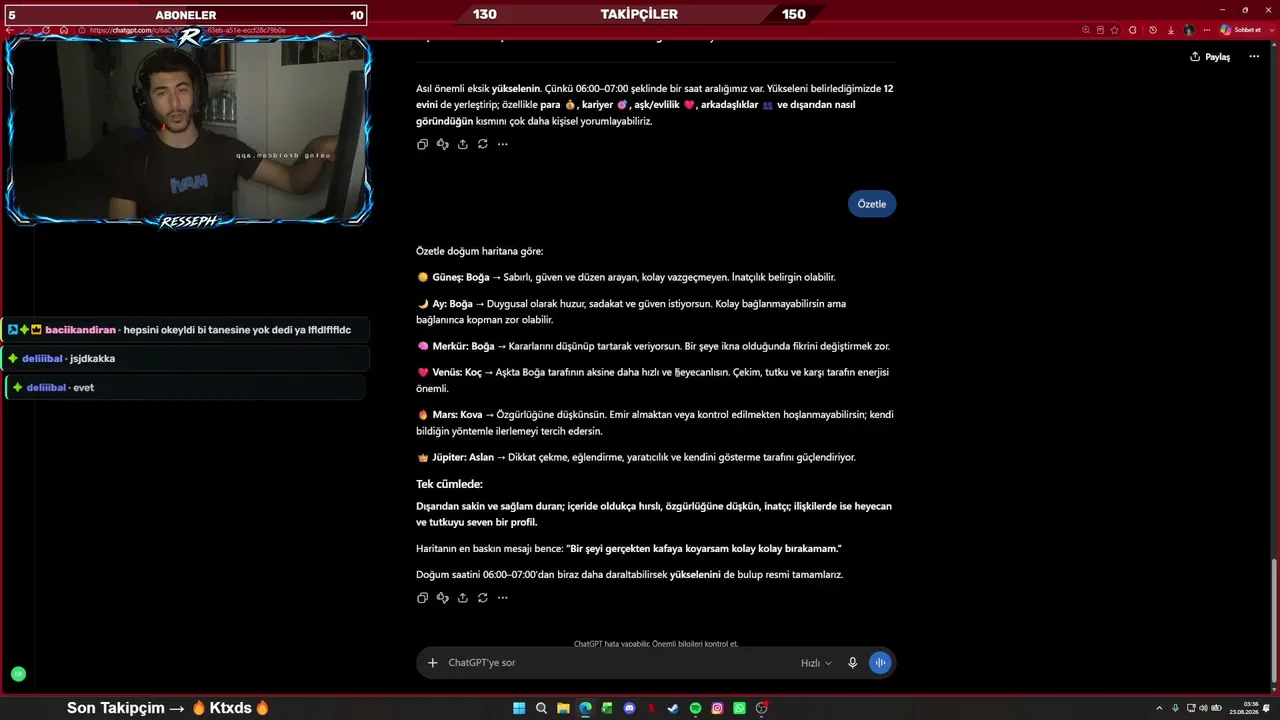Regenerate the summary response ending 'resmi tamamlarız'
The width and height of the screenshot is (1280, 720).
tap(482, 598)
